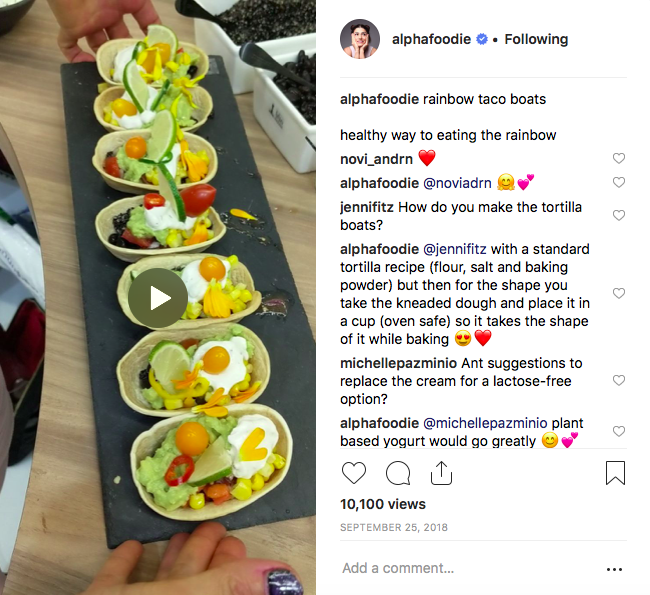Open the September 25, 2018 timestamp

click(x=394, y=527)
